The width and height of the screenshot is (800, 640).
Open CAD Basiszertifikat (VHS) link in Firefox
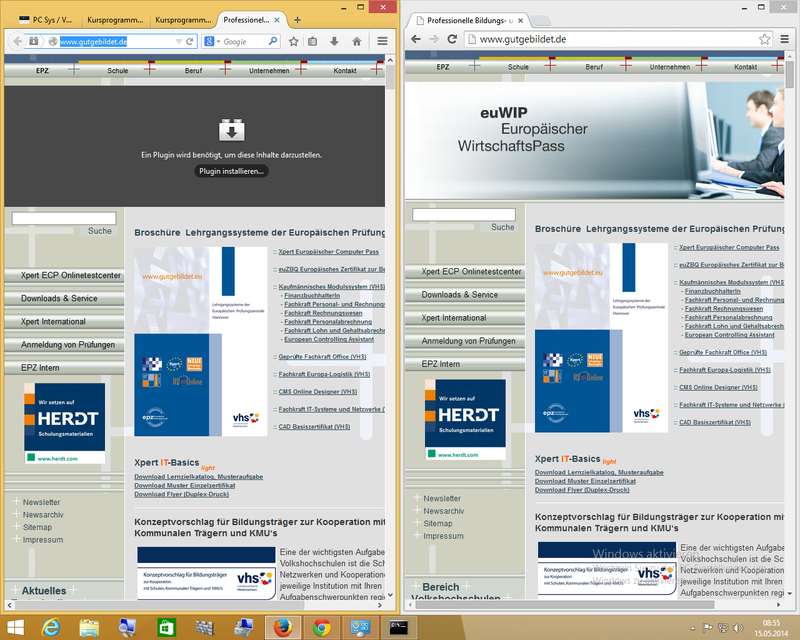point(314,427)
